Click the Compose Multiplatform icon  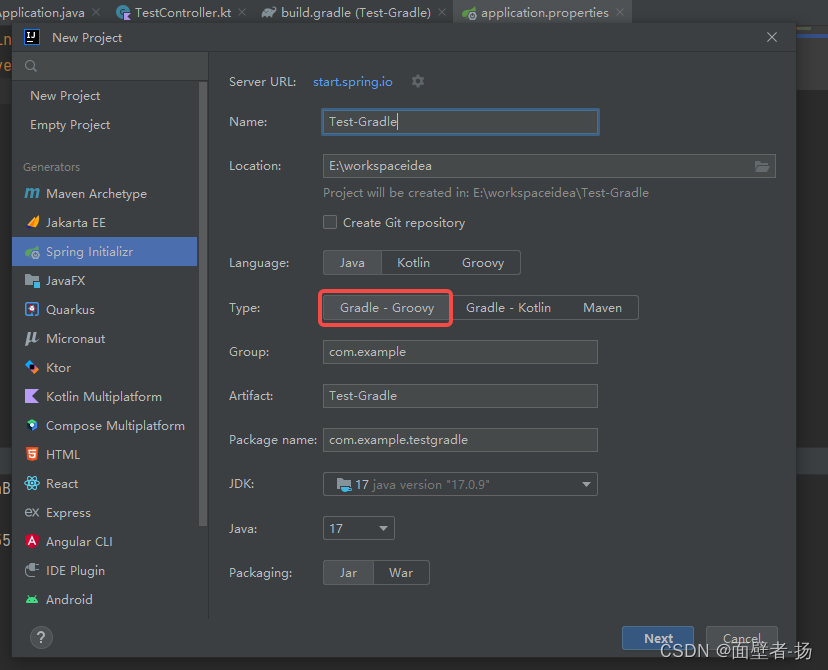coord(32,426)
